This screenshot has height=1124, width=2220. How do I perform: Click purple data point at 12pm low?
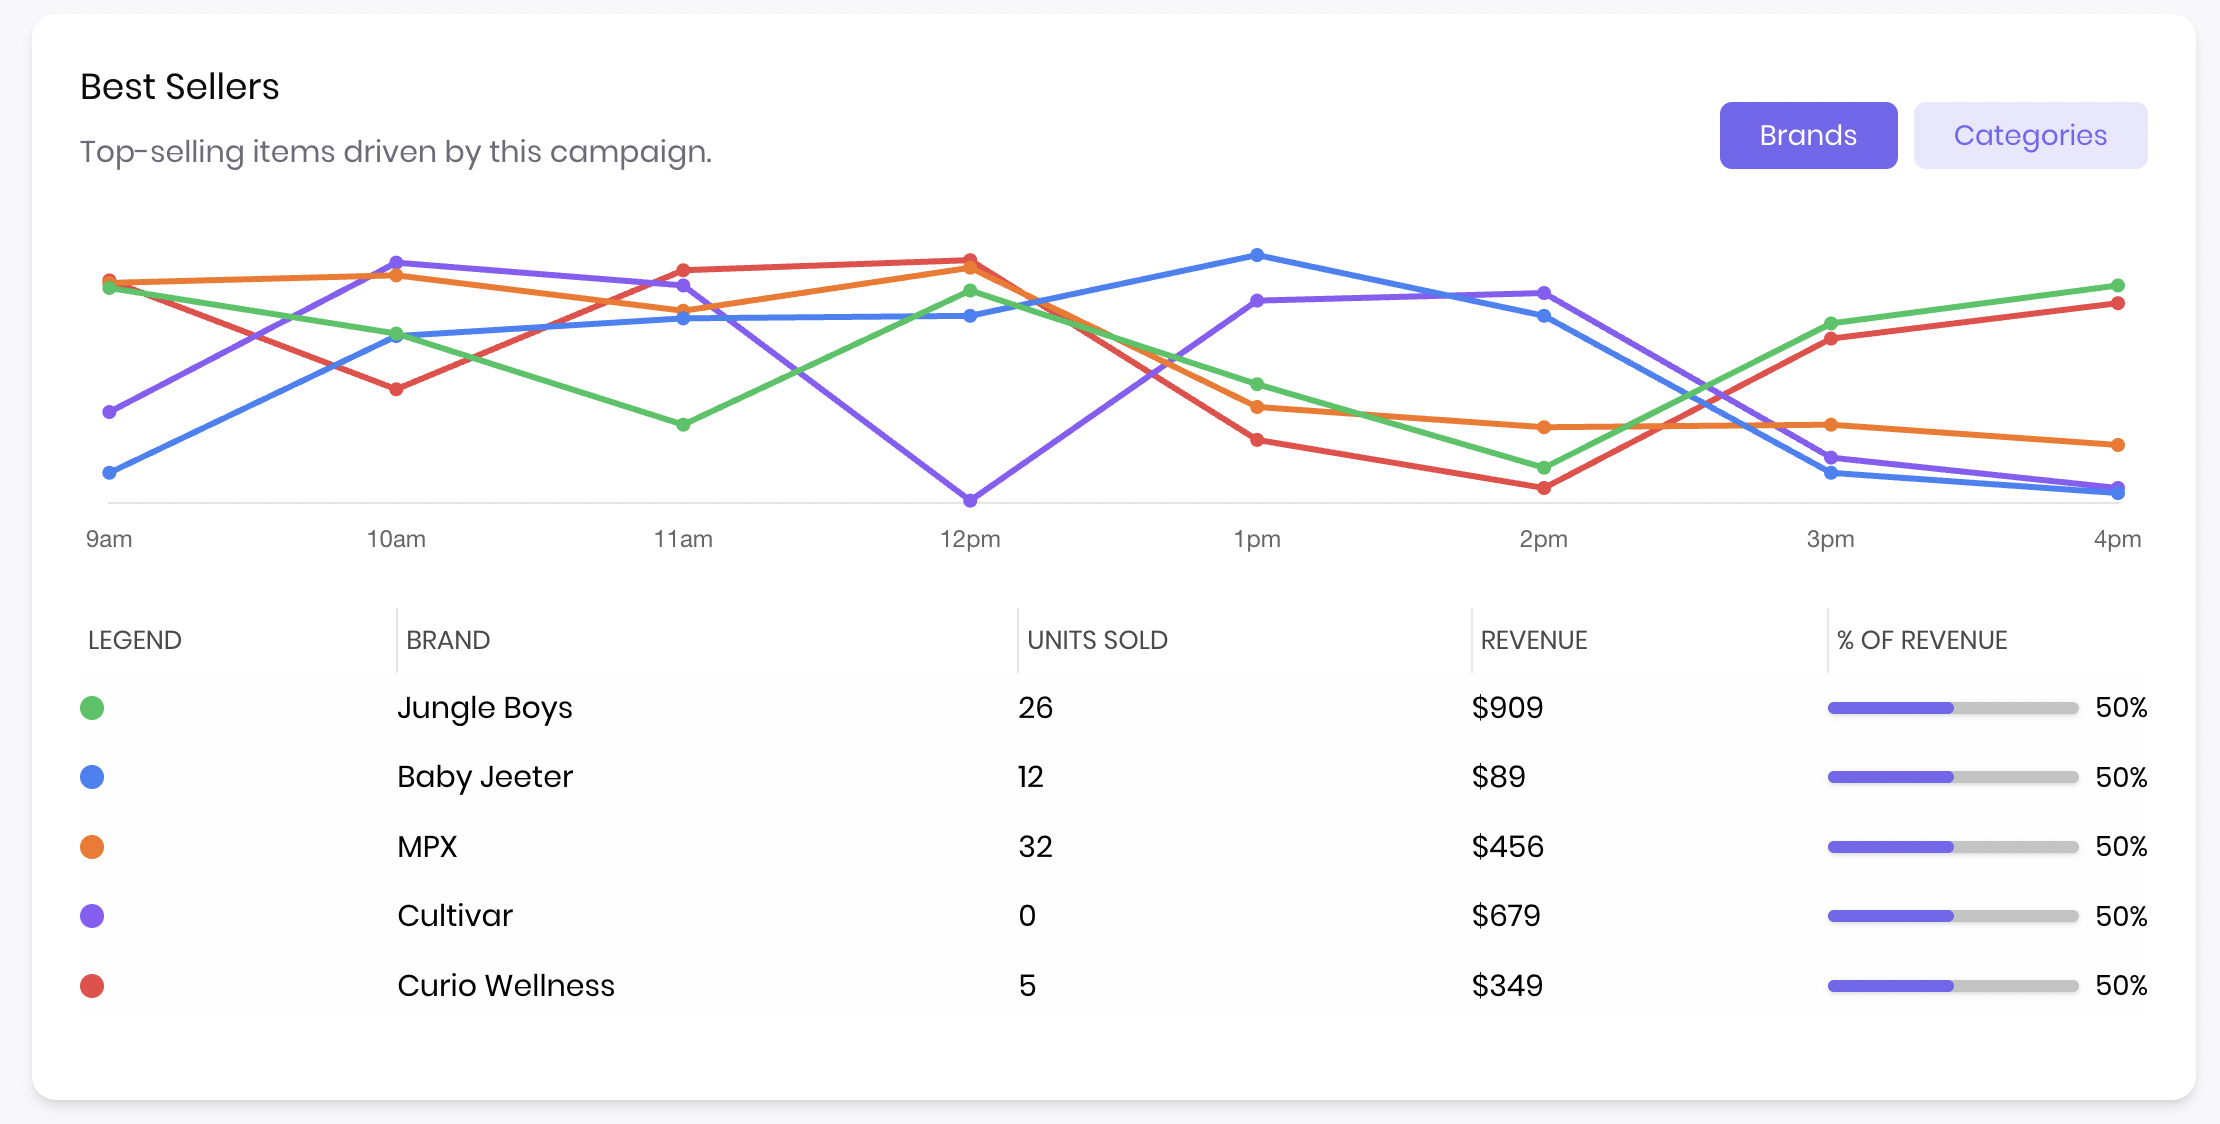(x=970, y=500)
